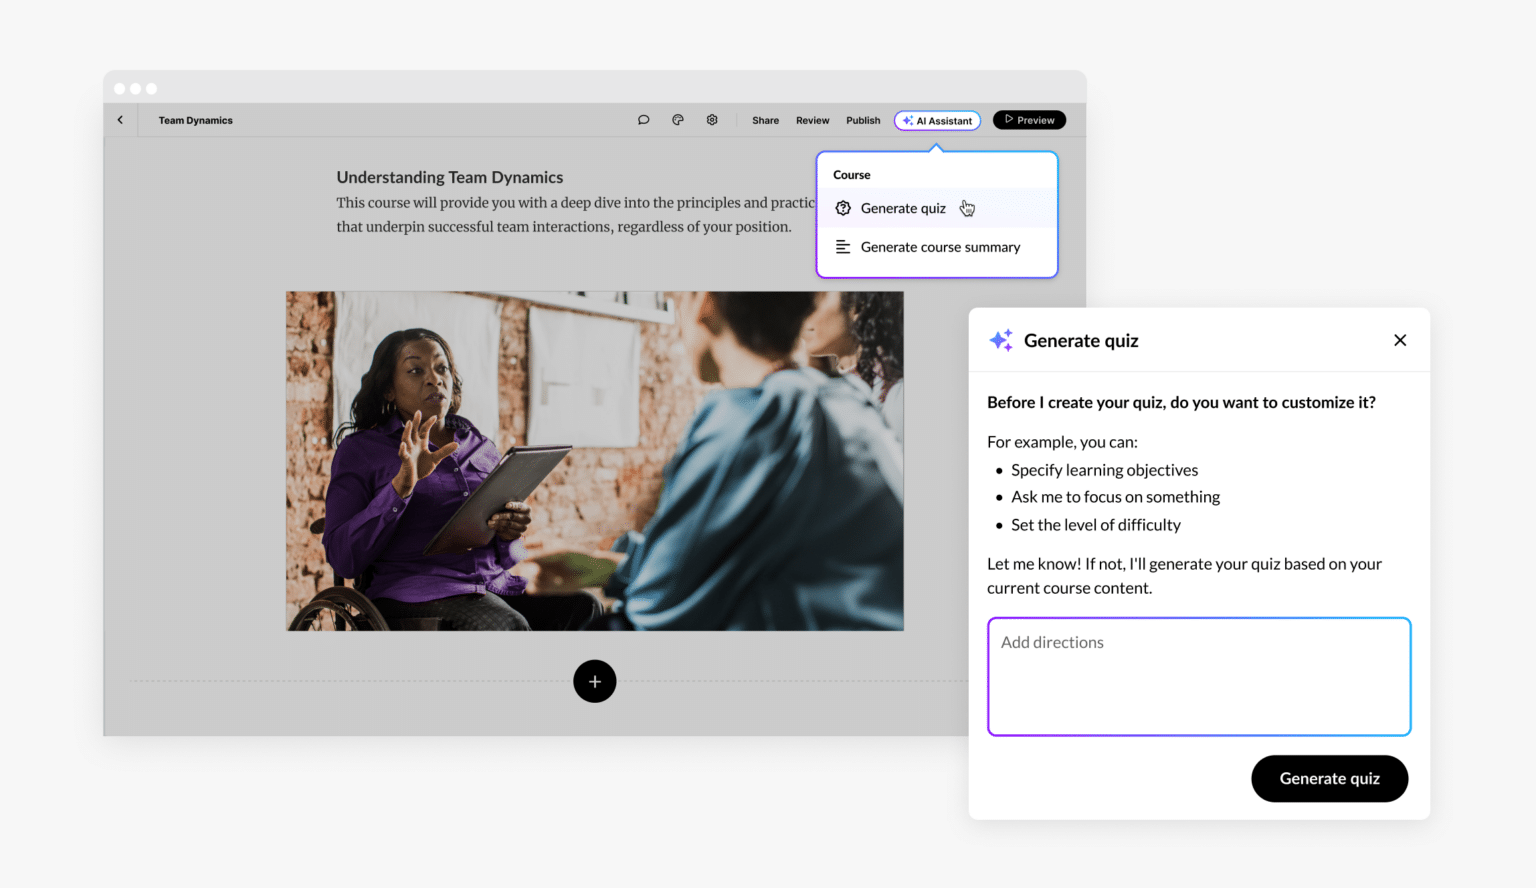Click the Understanding Team Dynamics title
The width and height of the screenshot is (1536, 888).
point(450,177)
